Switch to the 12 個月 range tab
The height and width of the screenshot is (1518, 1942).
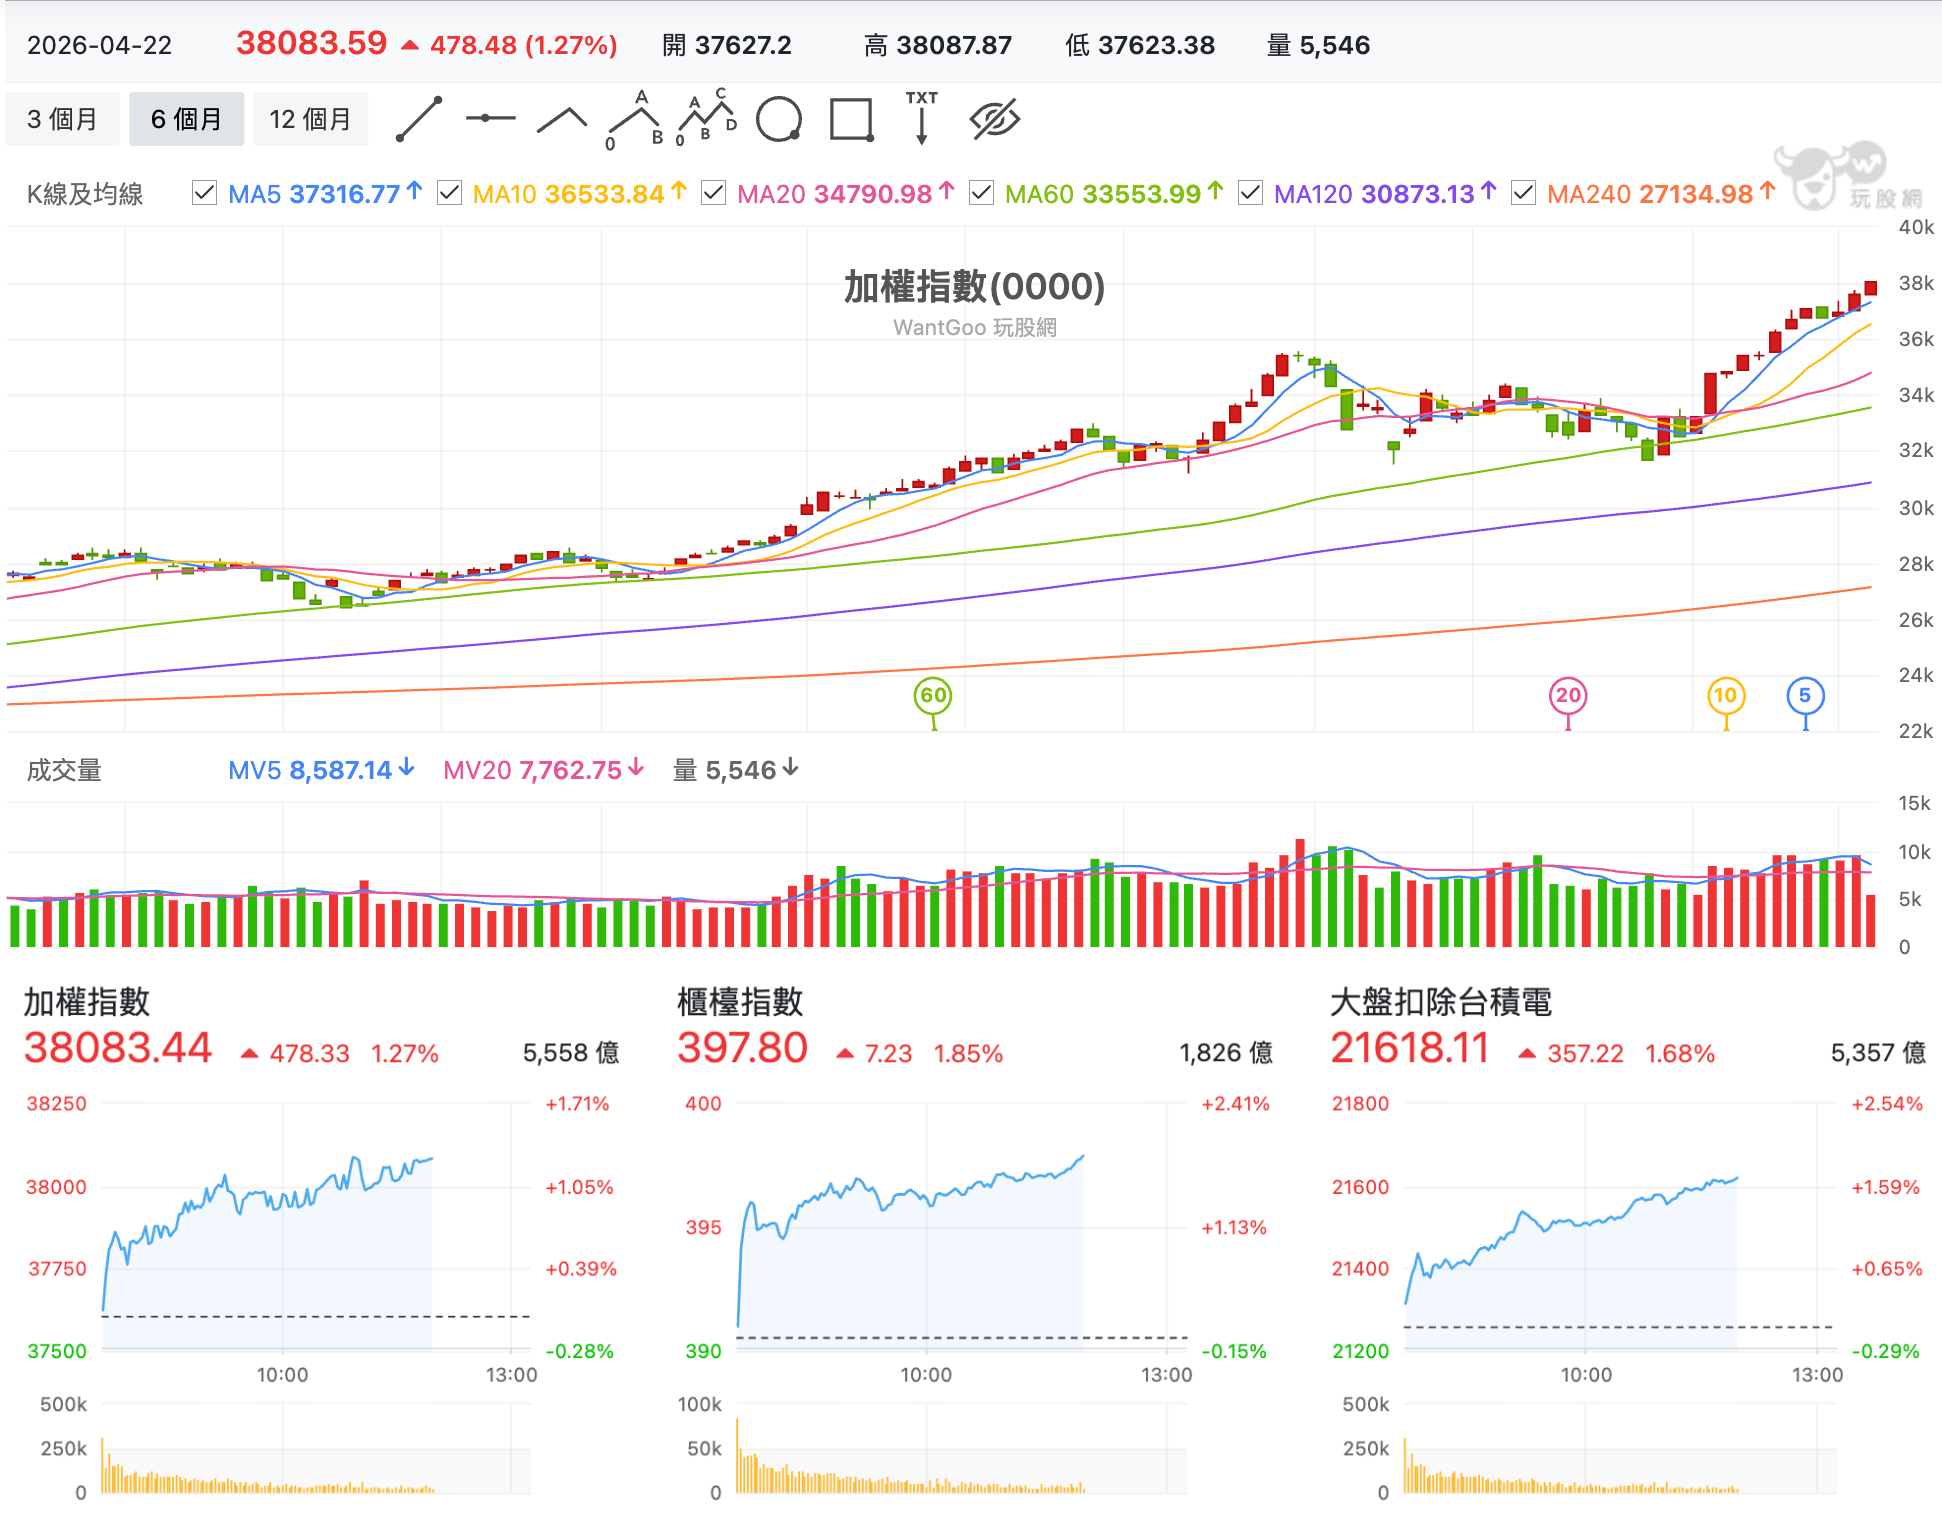[x=310, y=119]
